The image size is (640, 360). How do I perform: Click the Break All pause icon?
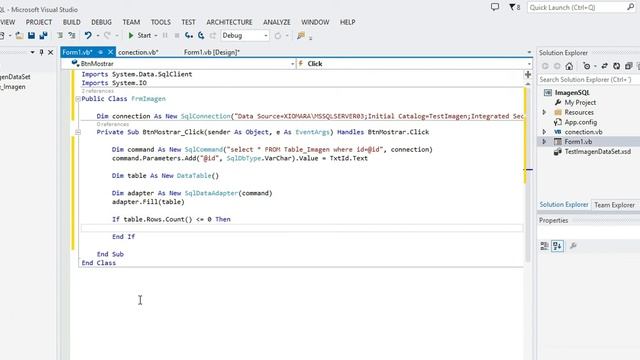click(x=165, y=36)
